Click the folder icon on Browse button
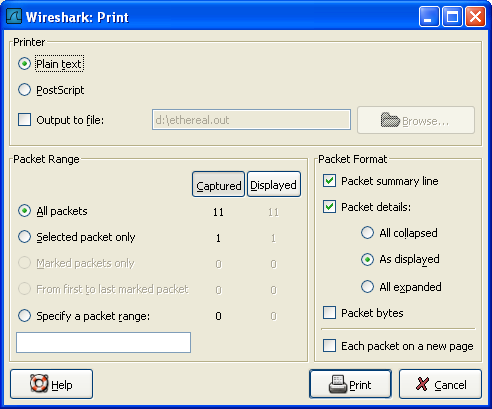Viewport: 492px width, 409px height. [390, 120]
